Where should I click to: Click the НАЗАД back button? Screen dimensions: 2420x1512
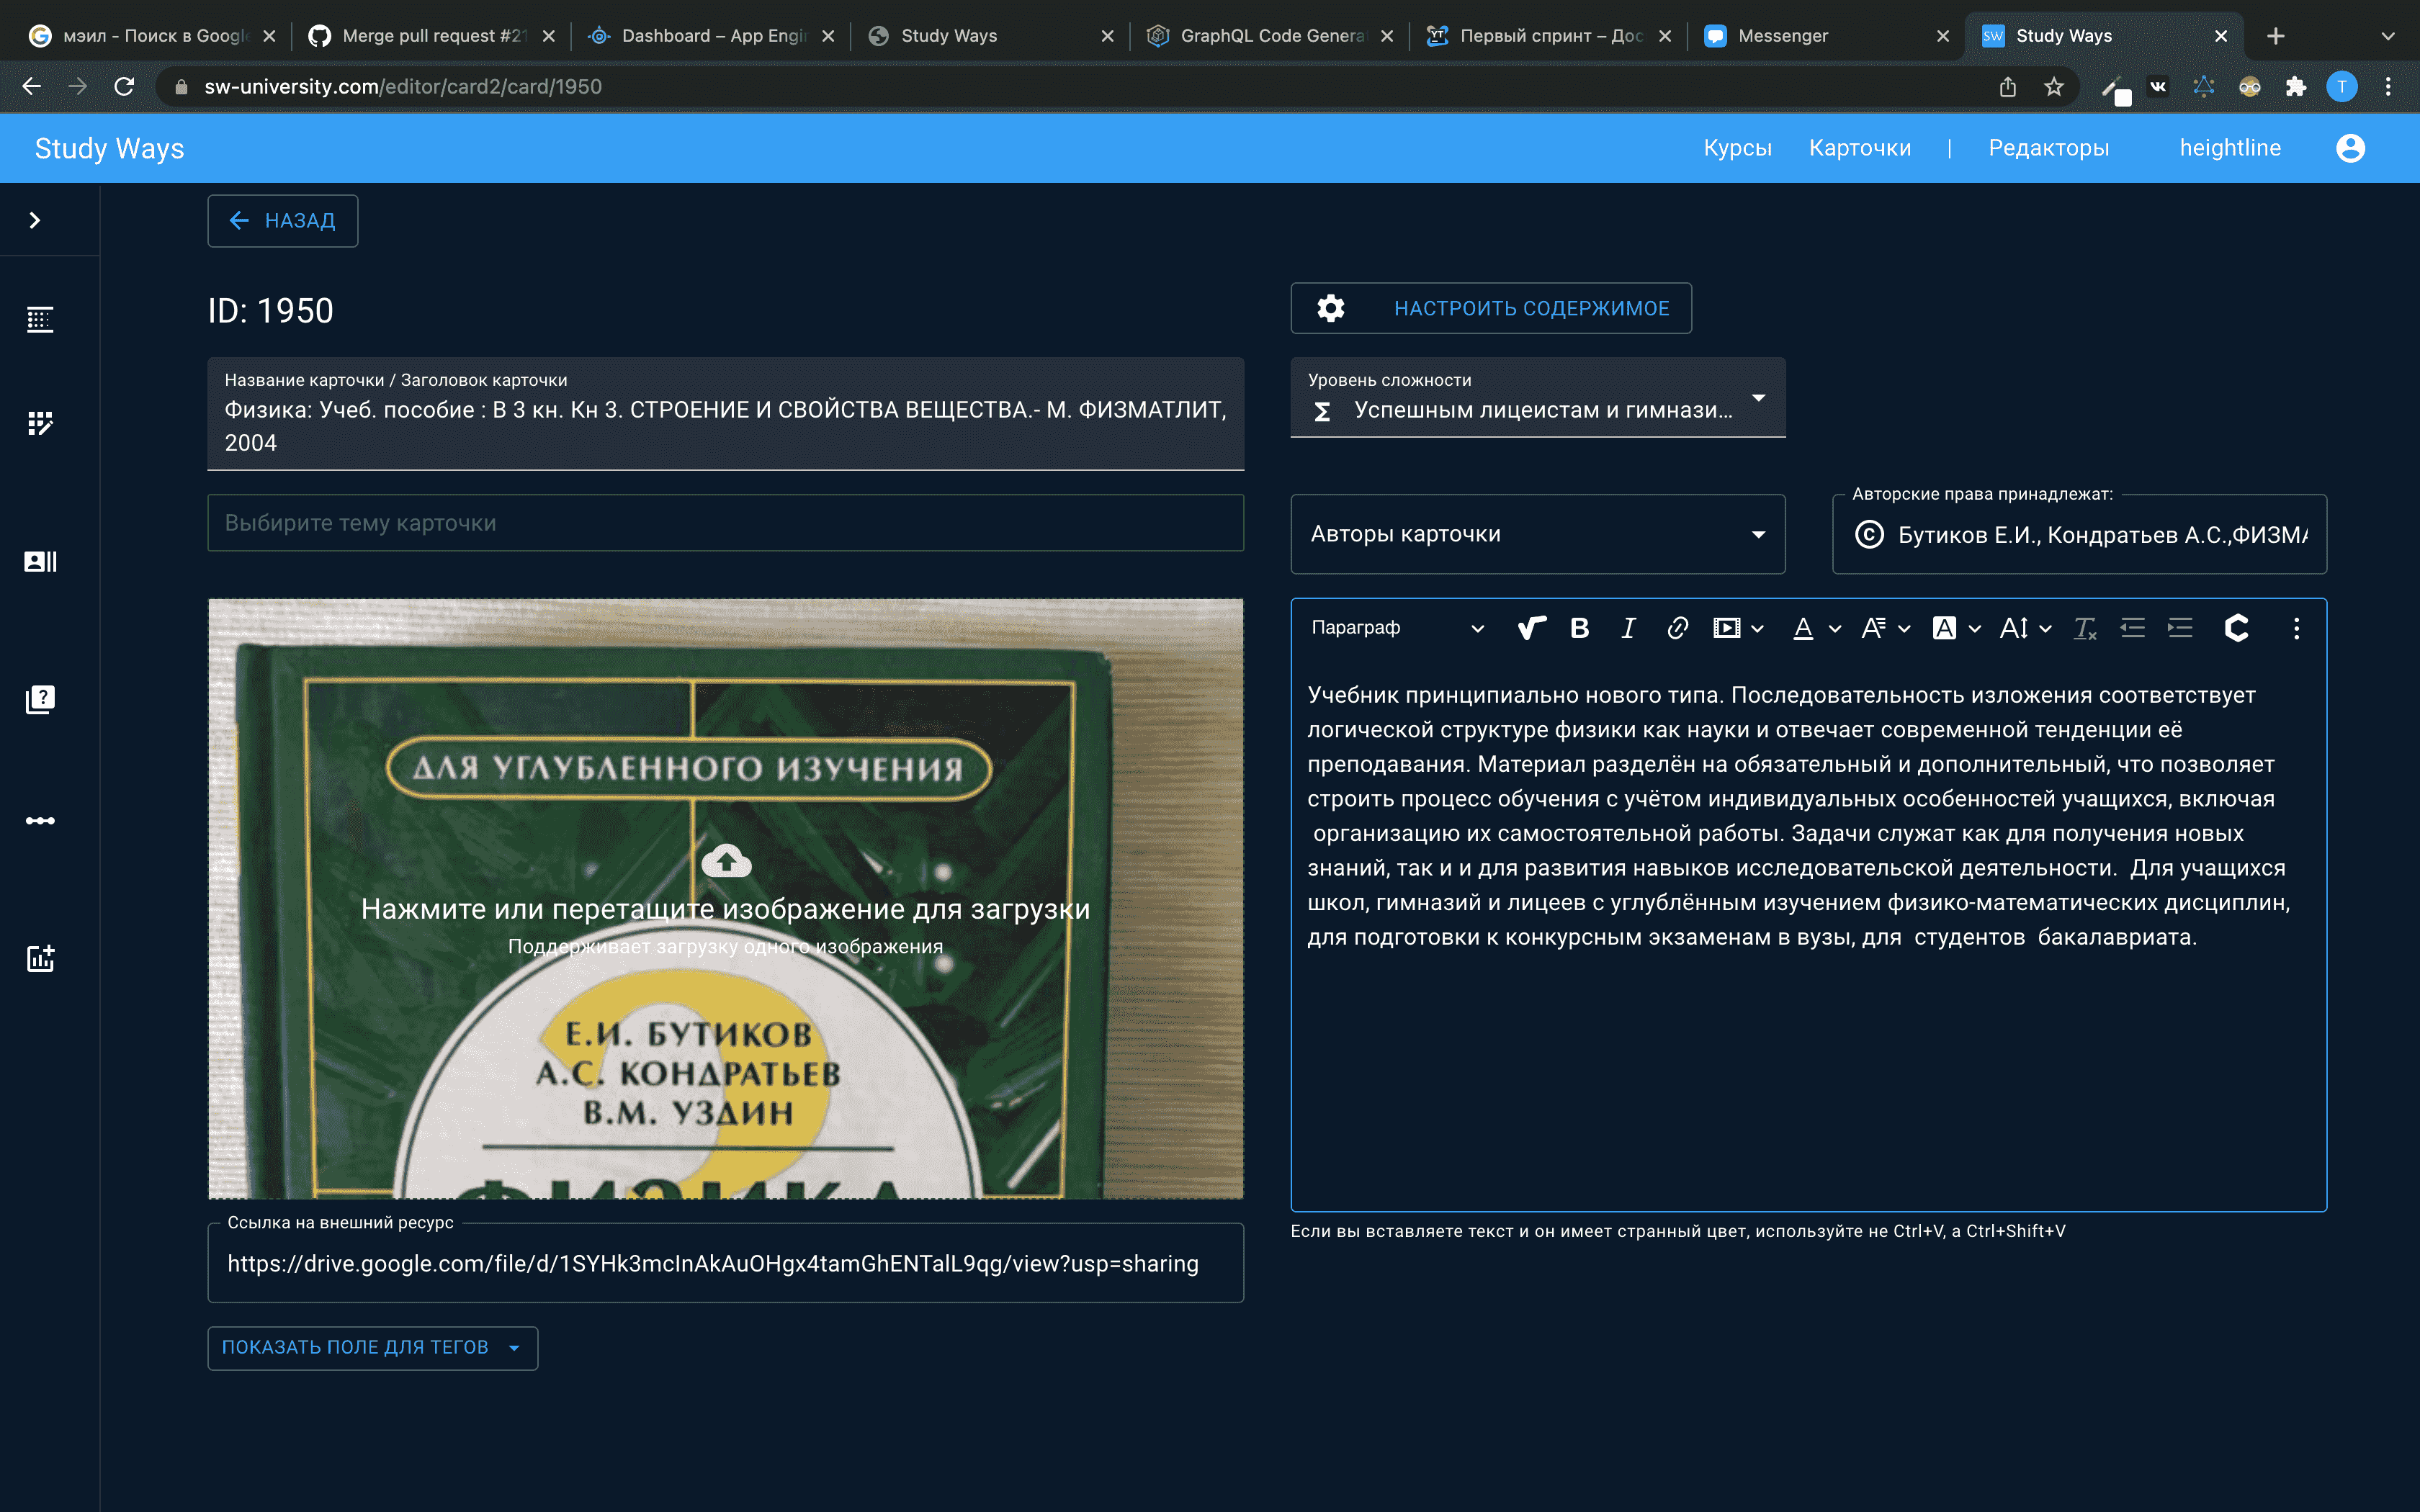(283, 220)
